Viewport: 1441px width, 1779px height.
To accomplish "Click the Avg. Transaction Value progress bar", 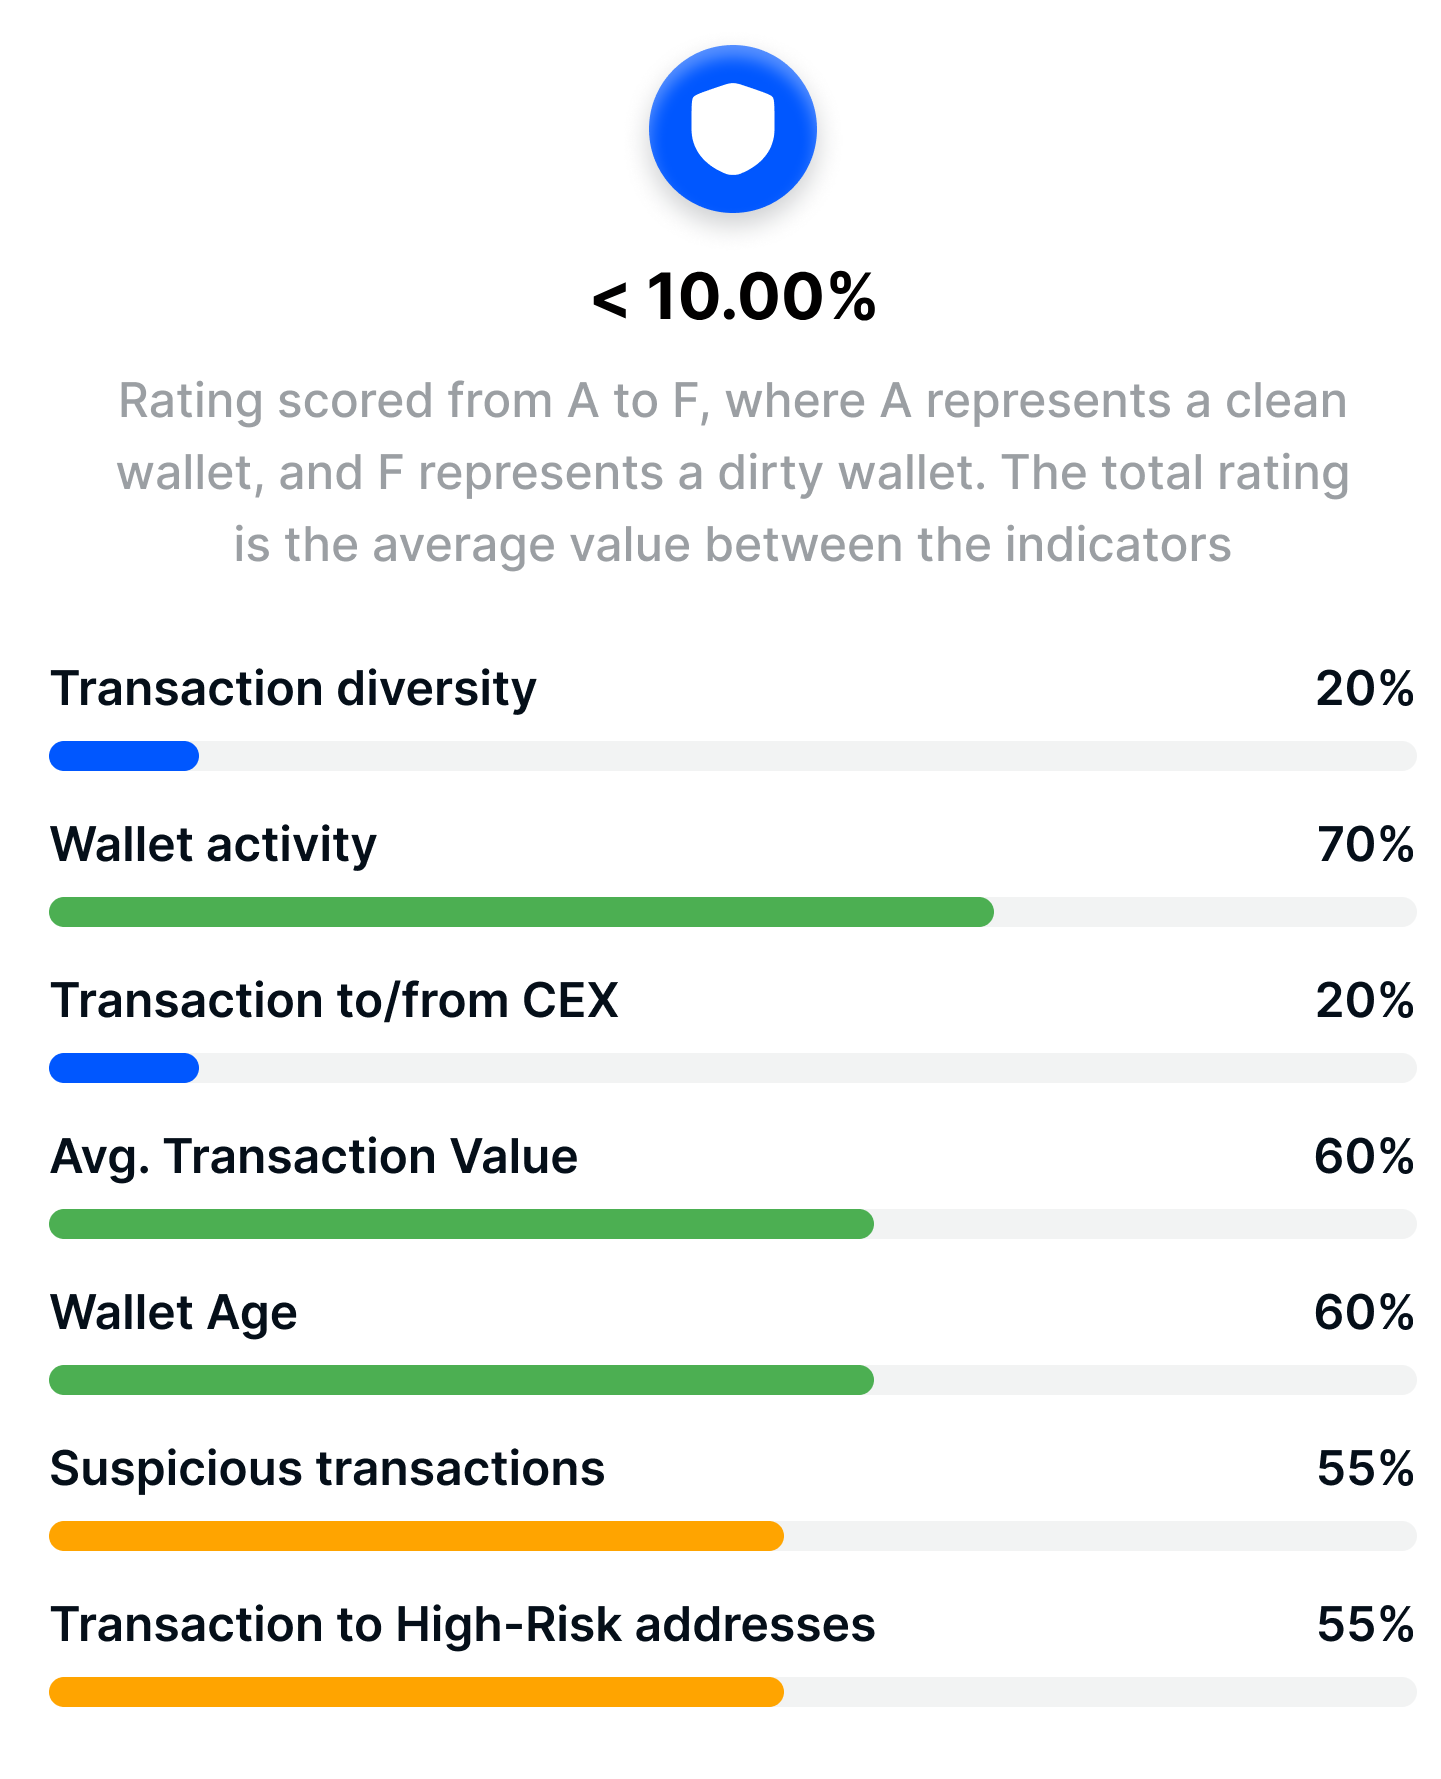I will tap(733, 1224).
